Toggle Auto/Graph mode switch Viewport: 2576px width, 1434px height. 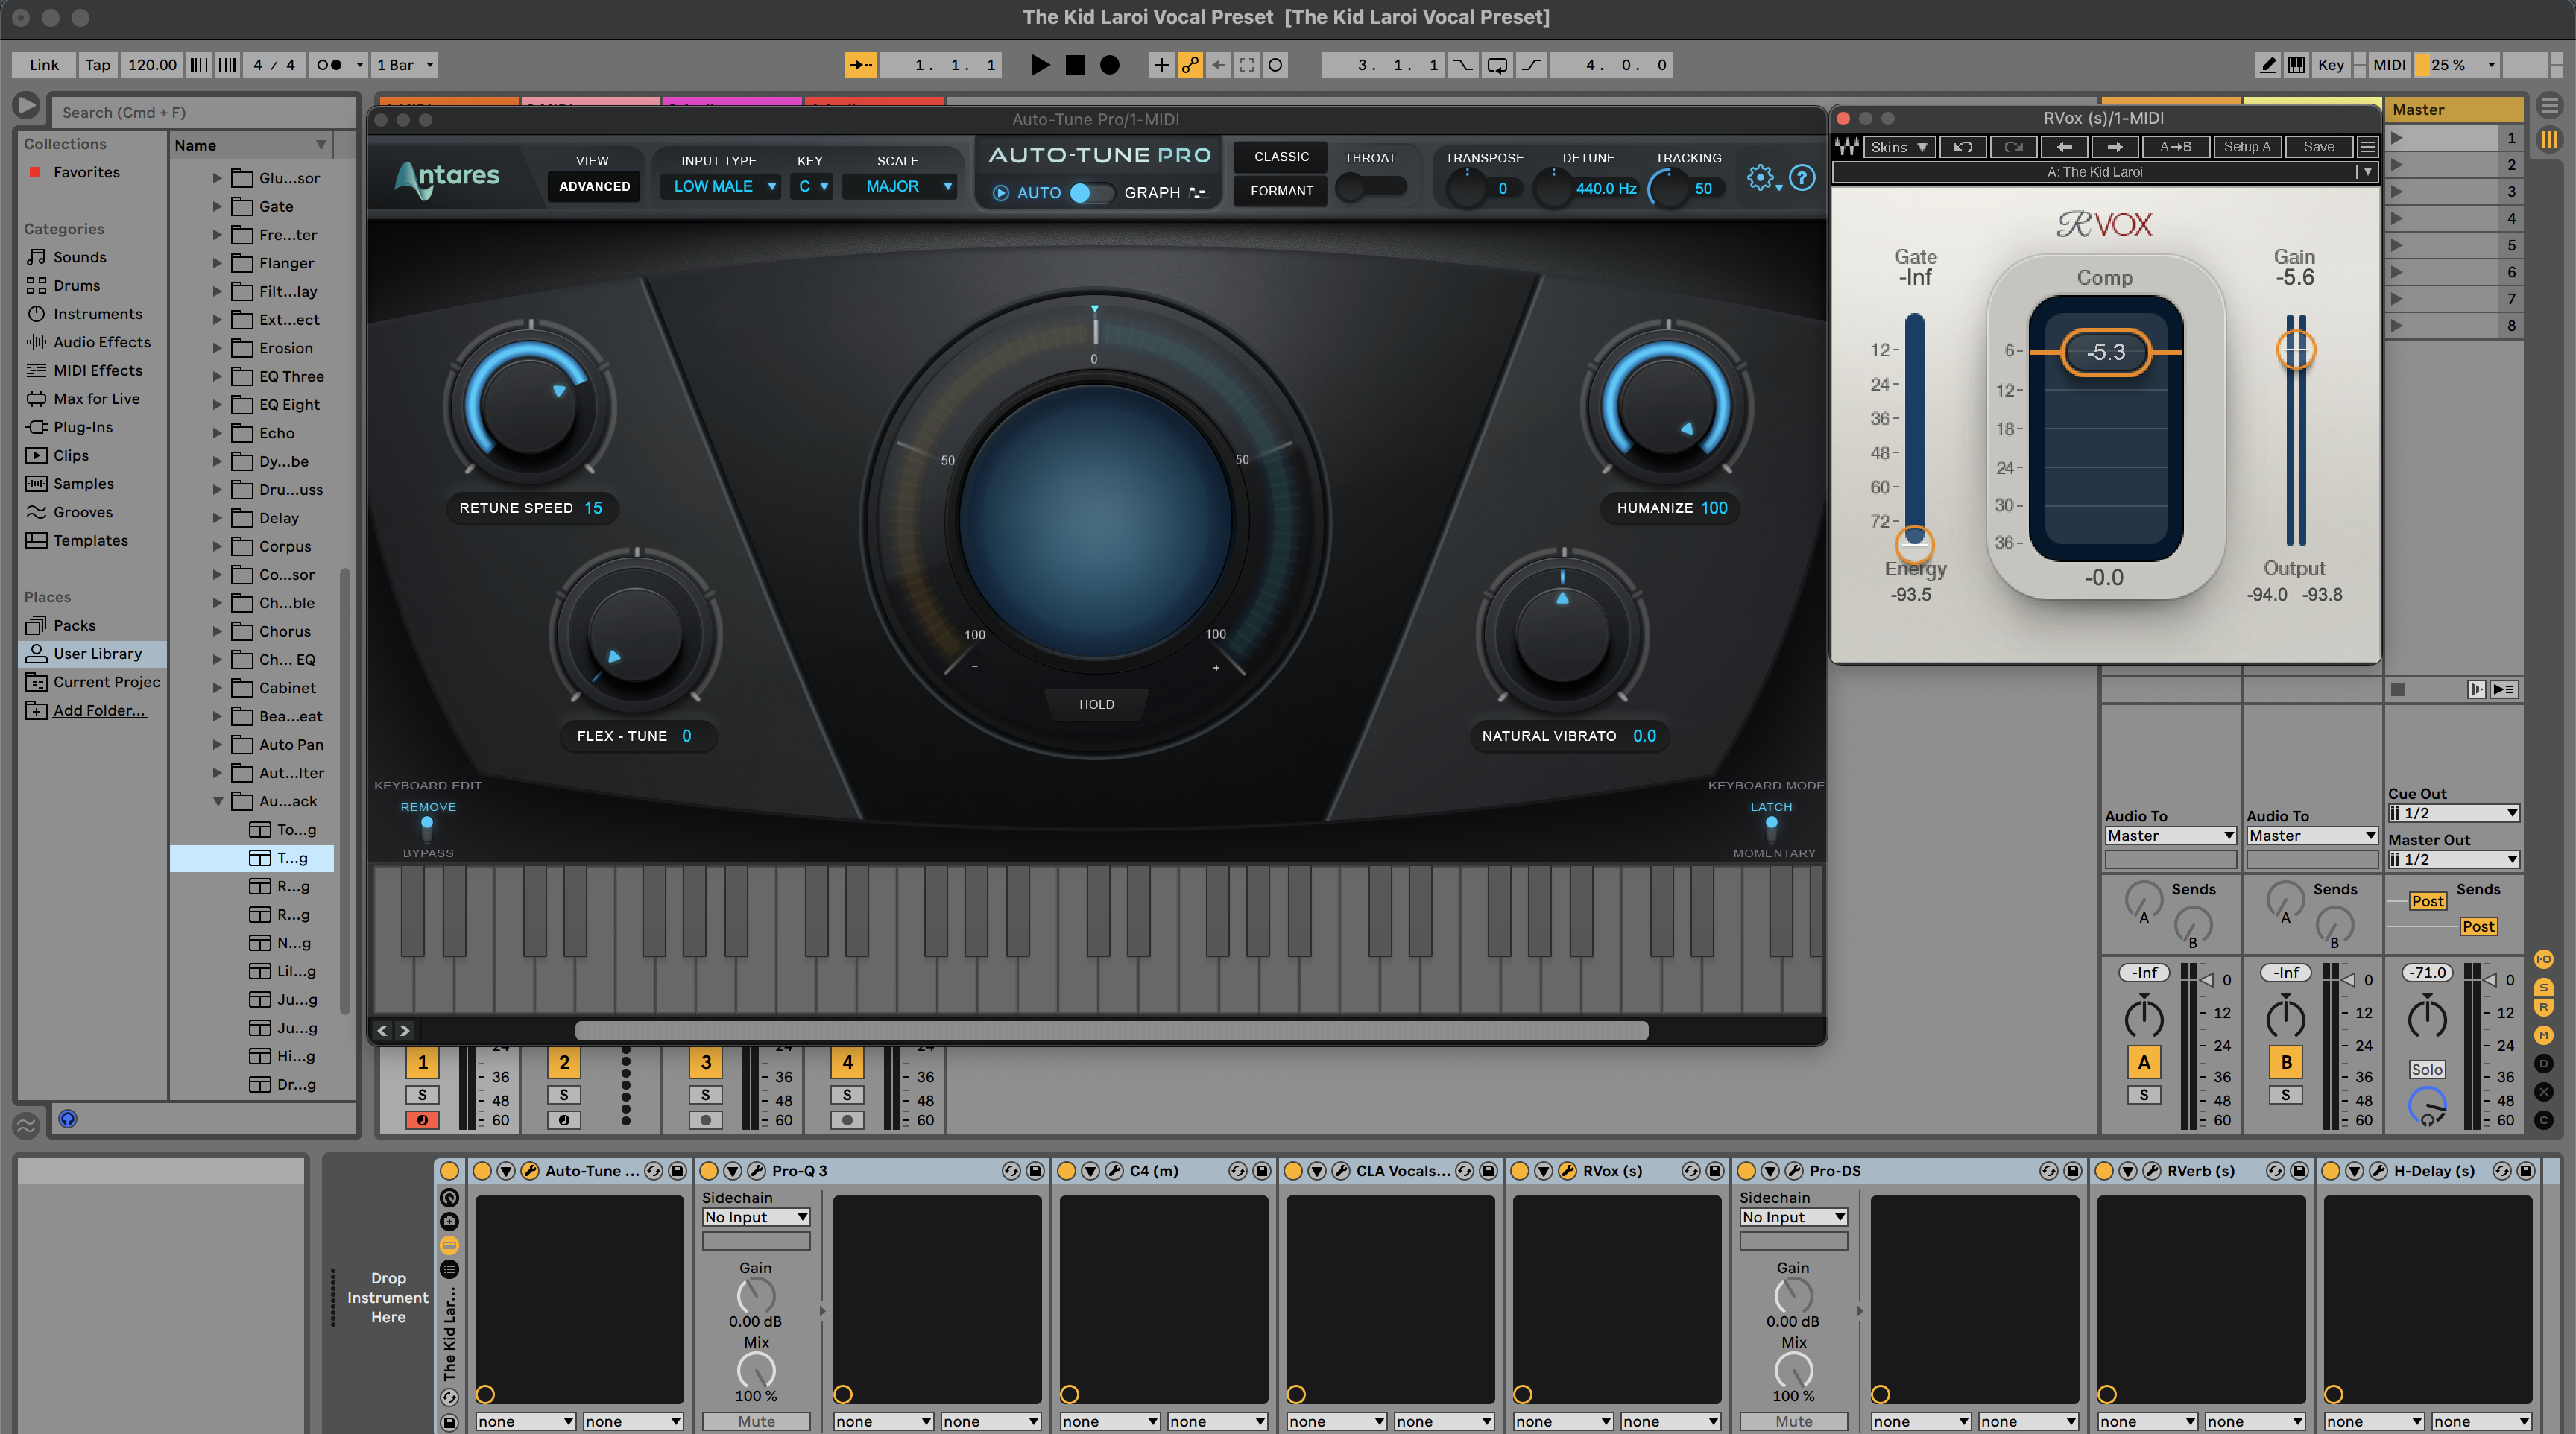click(1090, 193)
